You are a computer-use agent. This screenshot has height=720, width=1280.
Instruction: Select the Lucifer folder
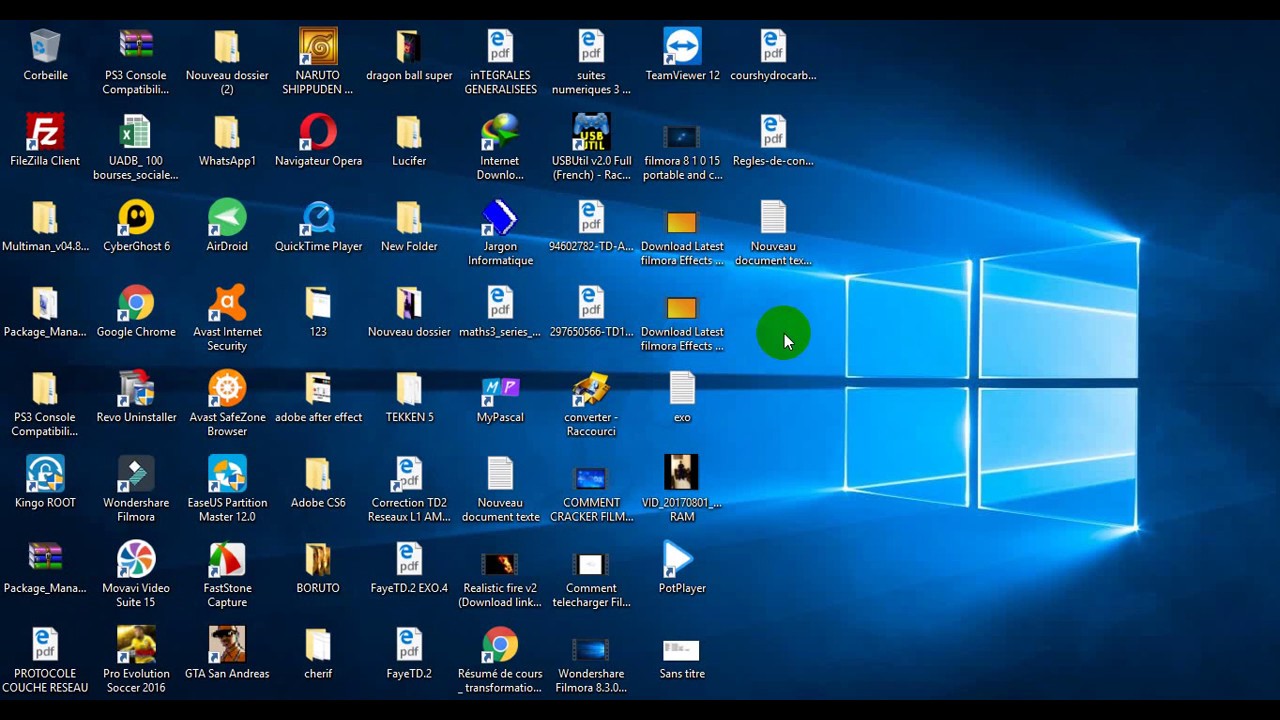[x=409, y=132]
